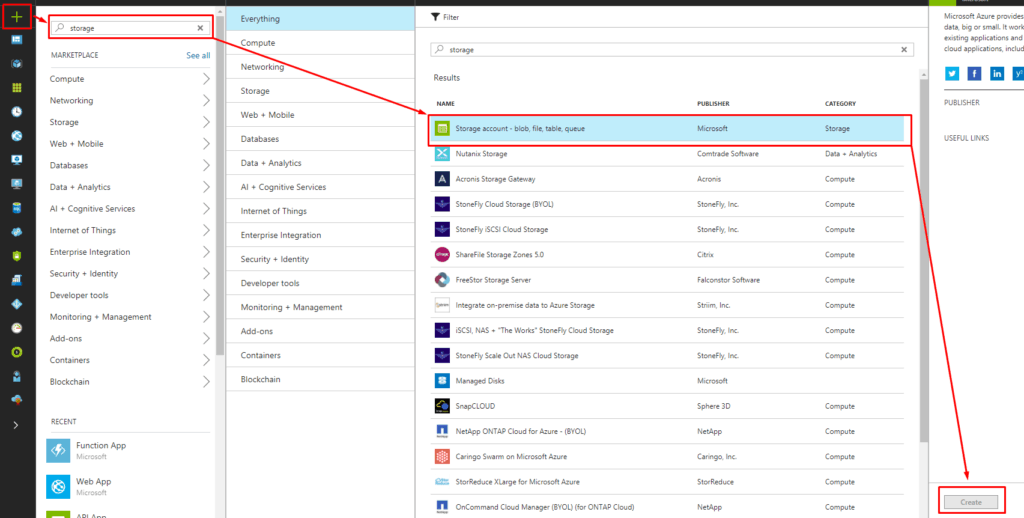
Task: Click the Caringo Swarm icon
Action: pyautogui.click(x=442, y=457)
